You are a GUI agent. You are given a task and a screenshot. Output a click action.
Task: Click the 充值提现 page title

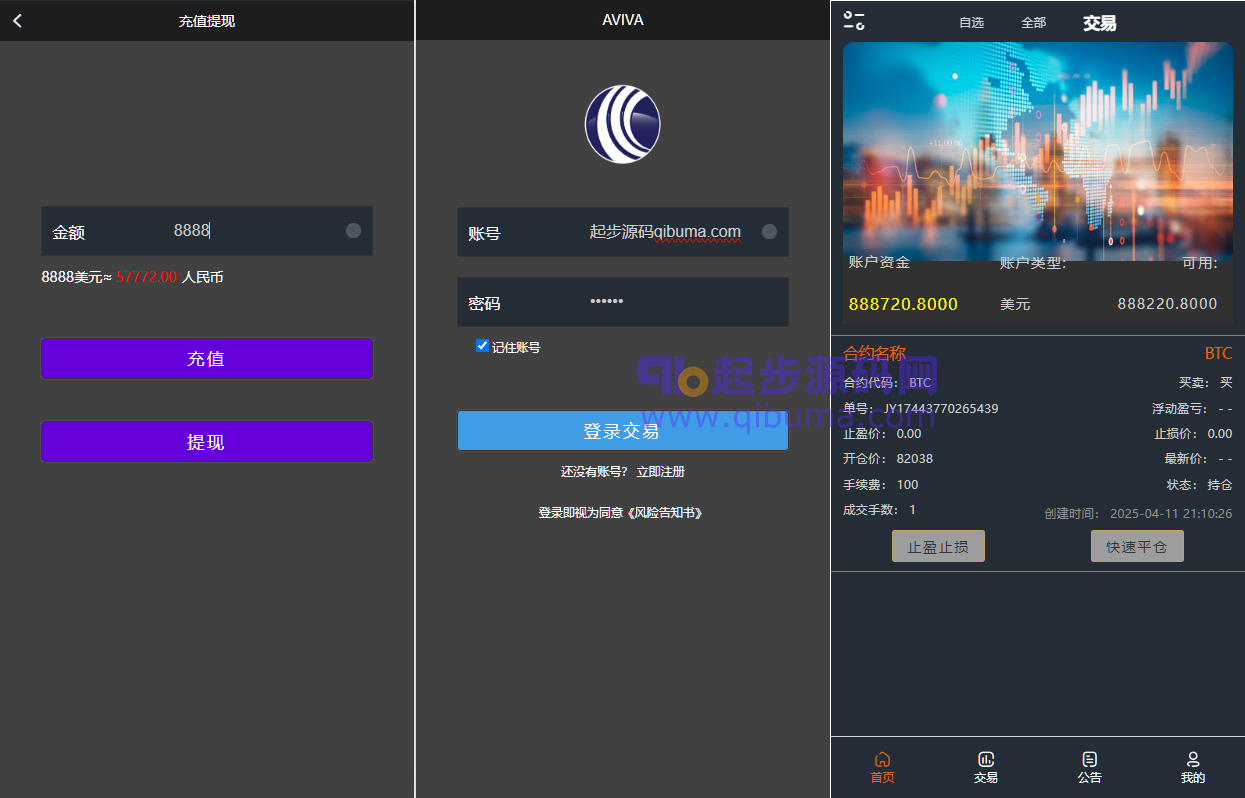[207, 20]
